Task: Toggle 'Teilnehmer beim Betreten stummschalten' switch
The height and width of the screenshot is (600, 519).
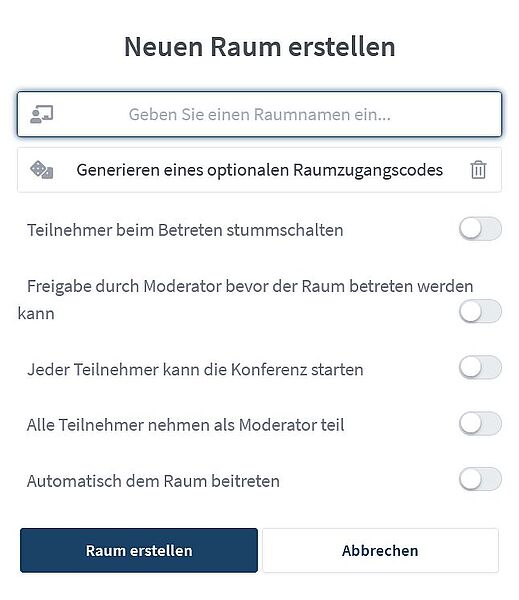Action: (480, 229)
